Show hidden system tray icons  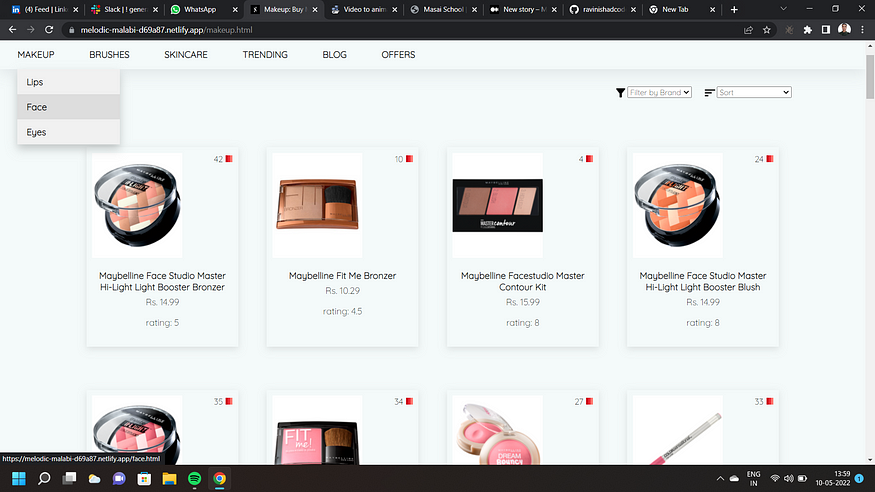tap(720, 479)
